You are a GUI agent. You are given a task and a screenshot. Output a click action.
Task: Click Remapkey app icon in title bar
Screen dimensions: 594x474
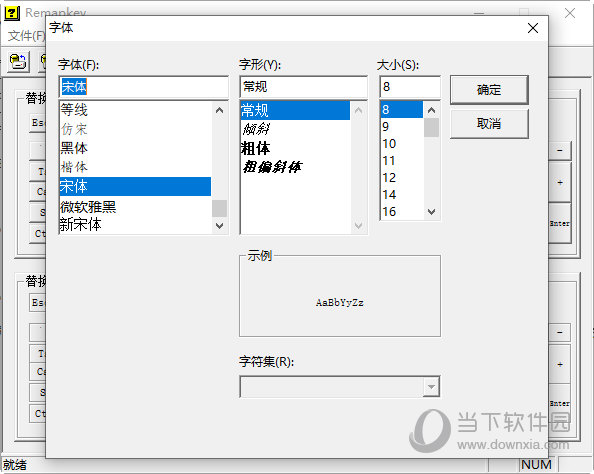click(12, 13)
